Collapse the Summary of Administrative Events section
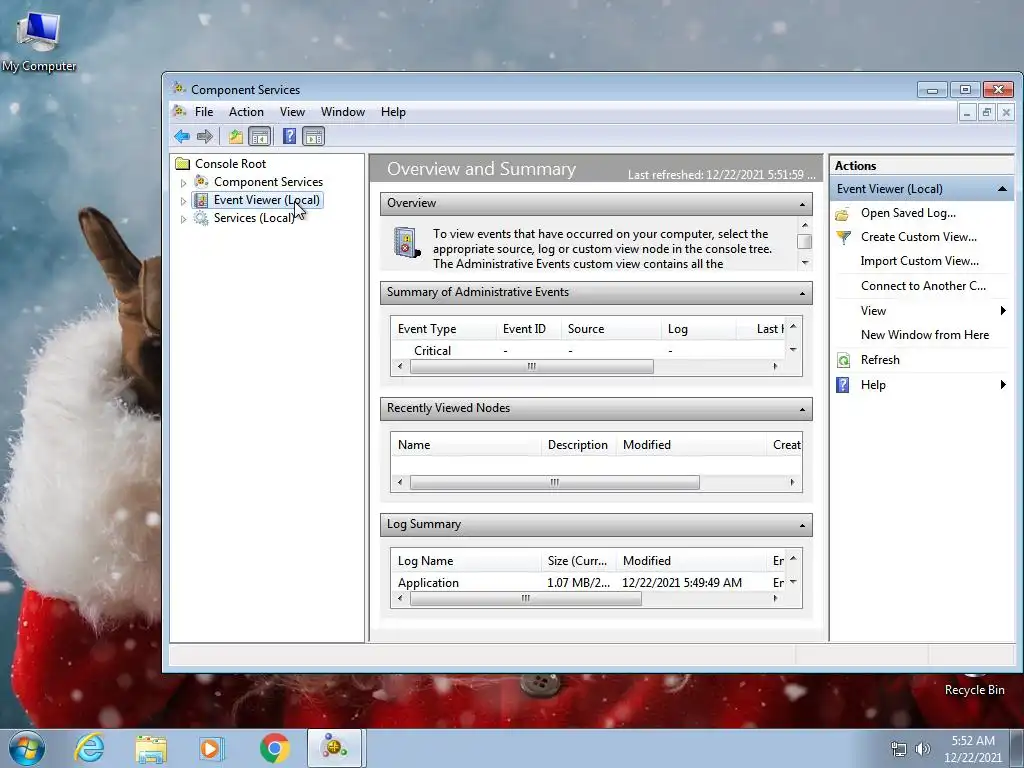1024x768 pixels. [803, 294]
